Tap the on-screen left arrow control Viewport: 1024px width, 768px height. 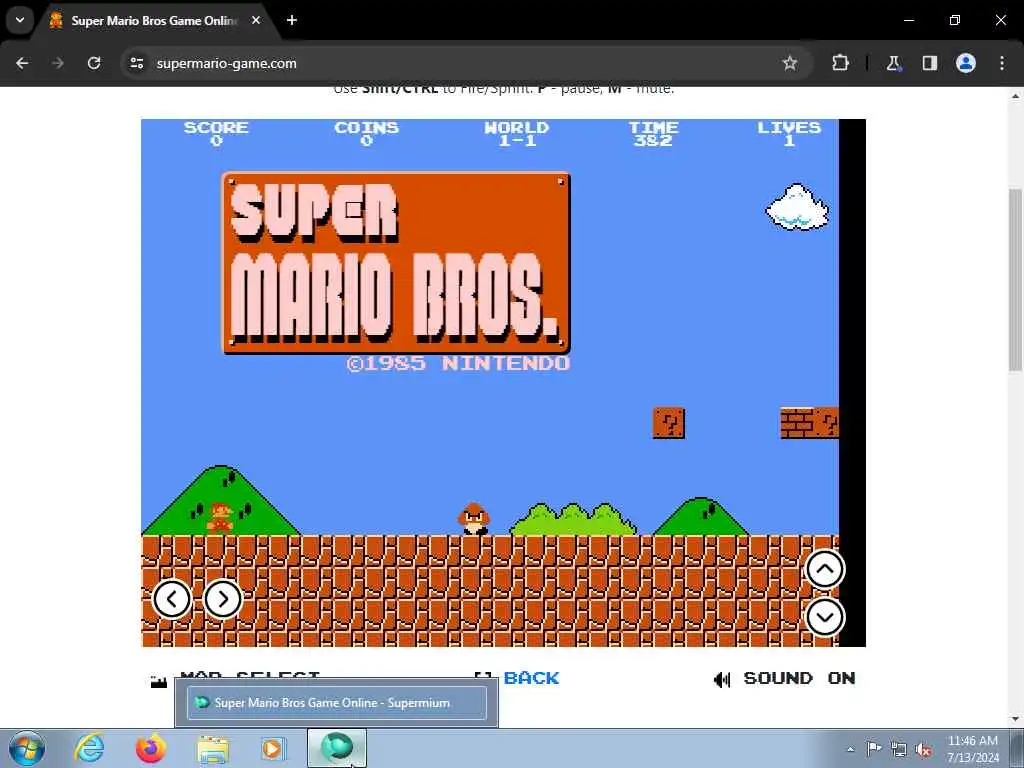(x=172, y=599)
